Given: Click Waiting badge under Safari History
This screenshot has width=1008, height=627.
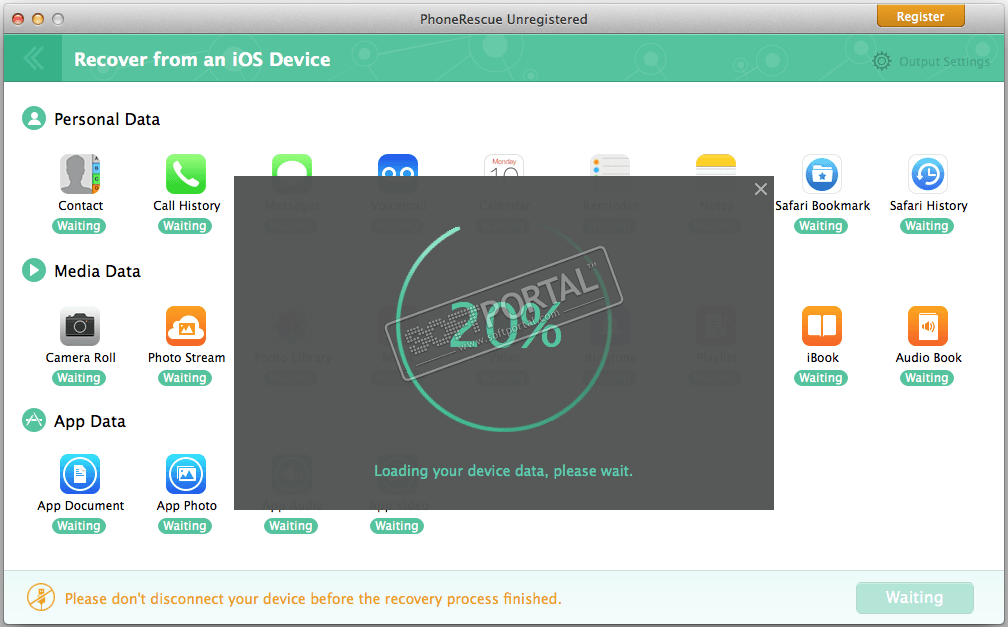Looking at the screenshot, I should 926,226.
